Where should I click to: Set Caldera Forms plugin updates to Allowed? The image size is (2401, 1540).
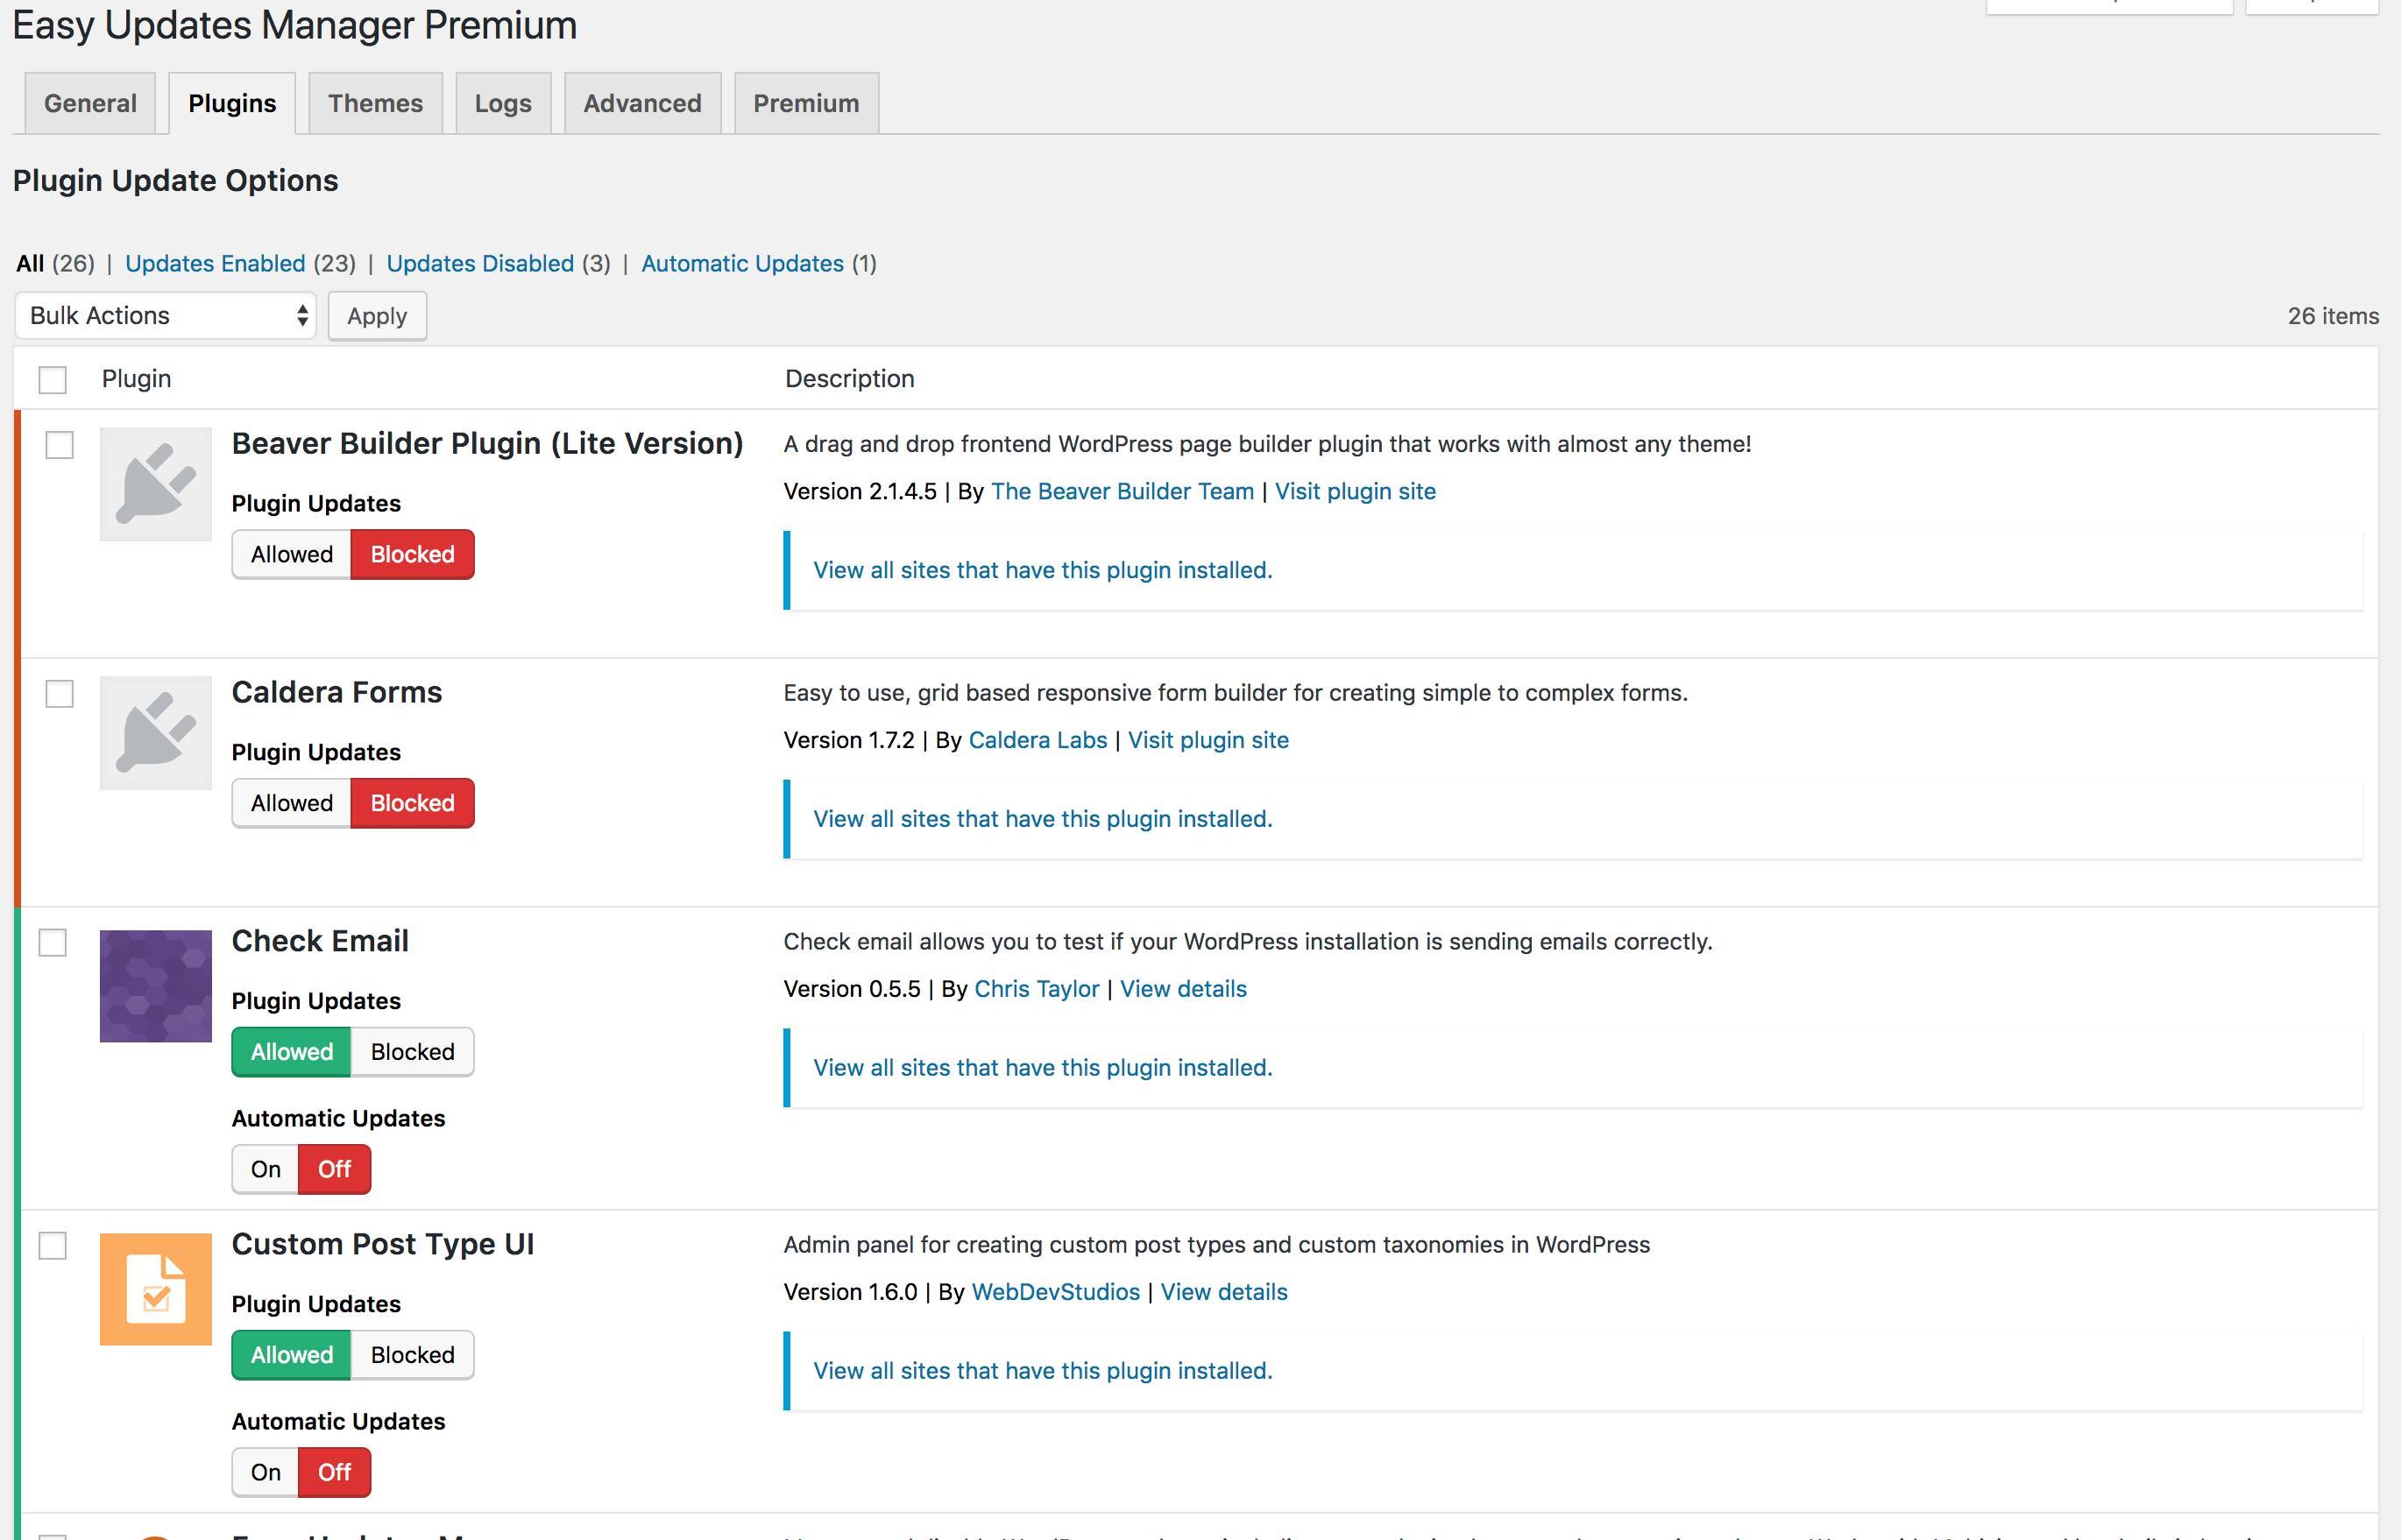click(292, 803)
